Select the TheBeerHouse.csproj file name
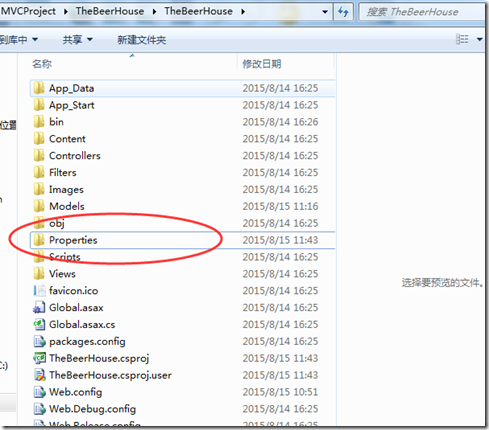 [x=99, y=358]
